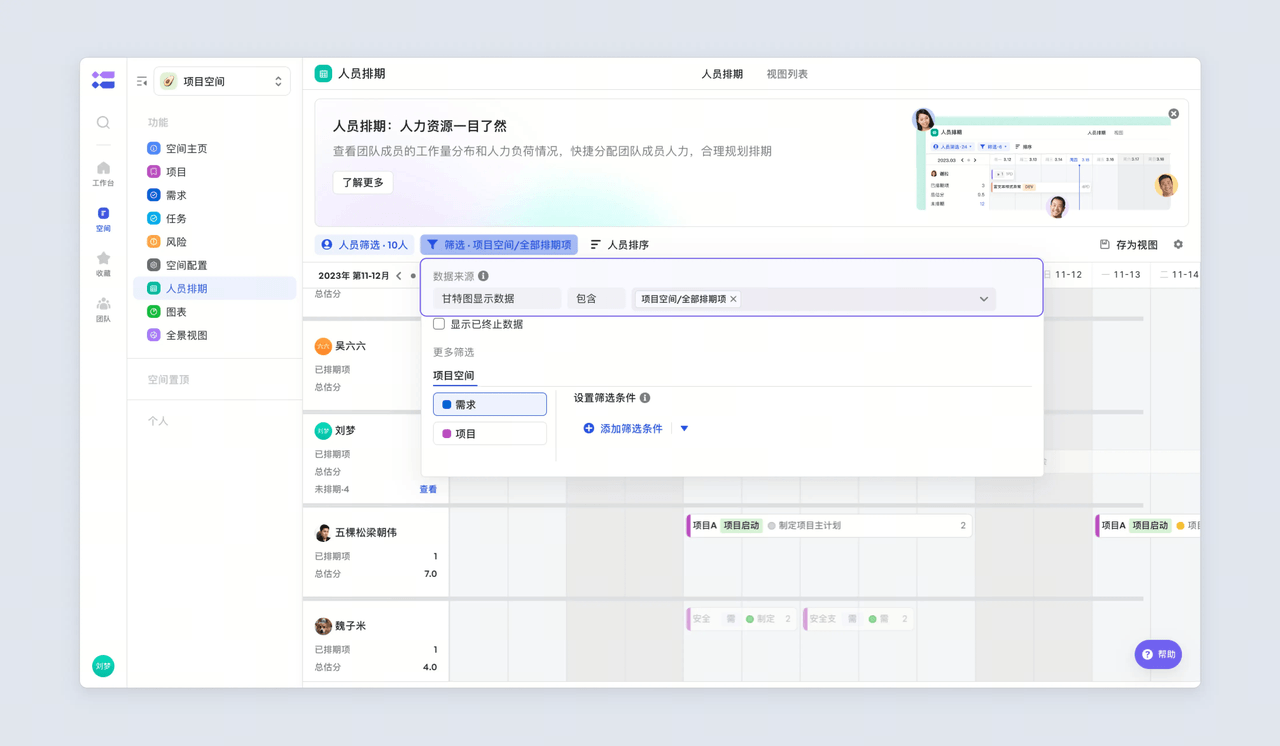Click 添加筛选条件 link

tap(622, 429)
